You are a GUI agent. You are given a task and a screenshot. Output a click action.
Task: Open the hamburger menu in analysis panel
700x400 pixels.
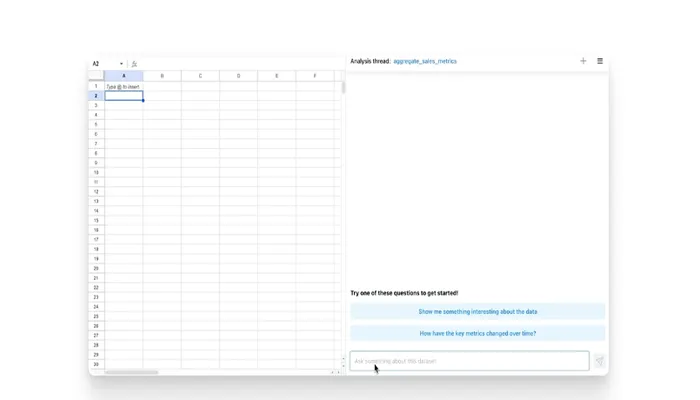(x=600, y=61)
